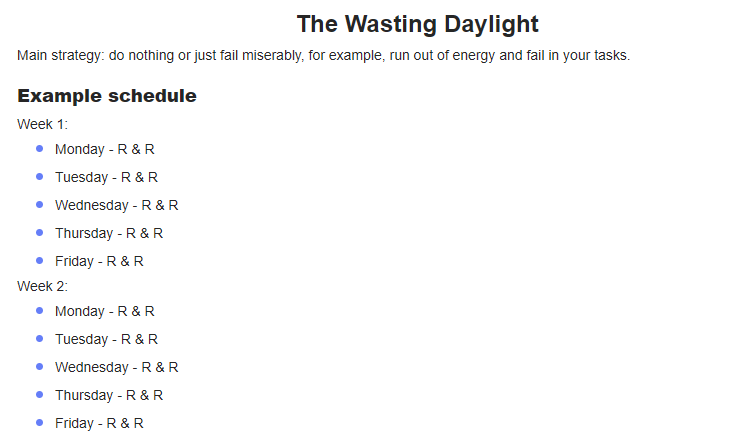Select Week 2 'Wednesday - R & R' entry
The width and height of the screenshot is (745, 448).
tap(116, 367)
